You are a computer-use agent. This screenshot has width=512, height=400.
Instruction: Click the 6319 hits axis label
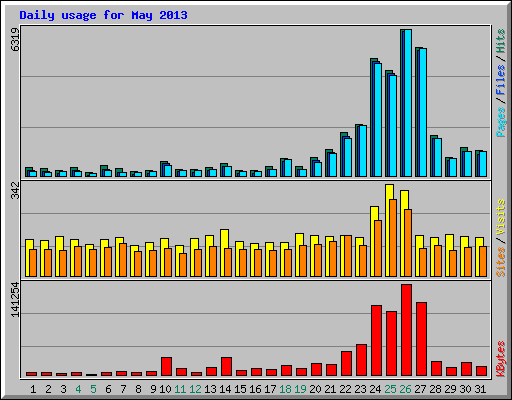tap(15, 39)
